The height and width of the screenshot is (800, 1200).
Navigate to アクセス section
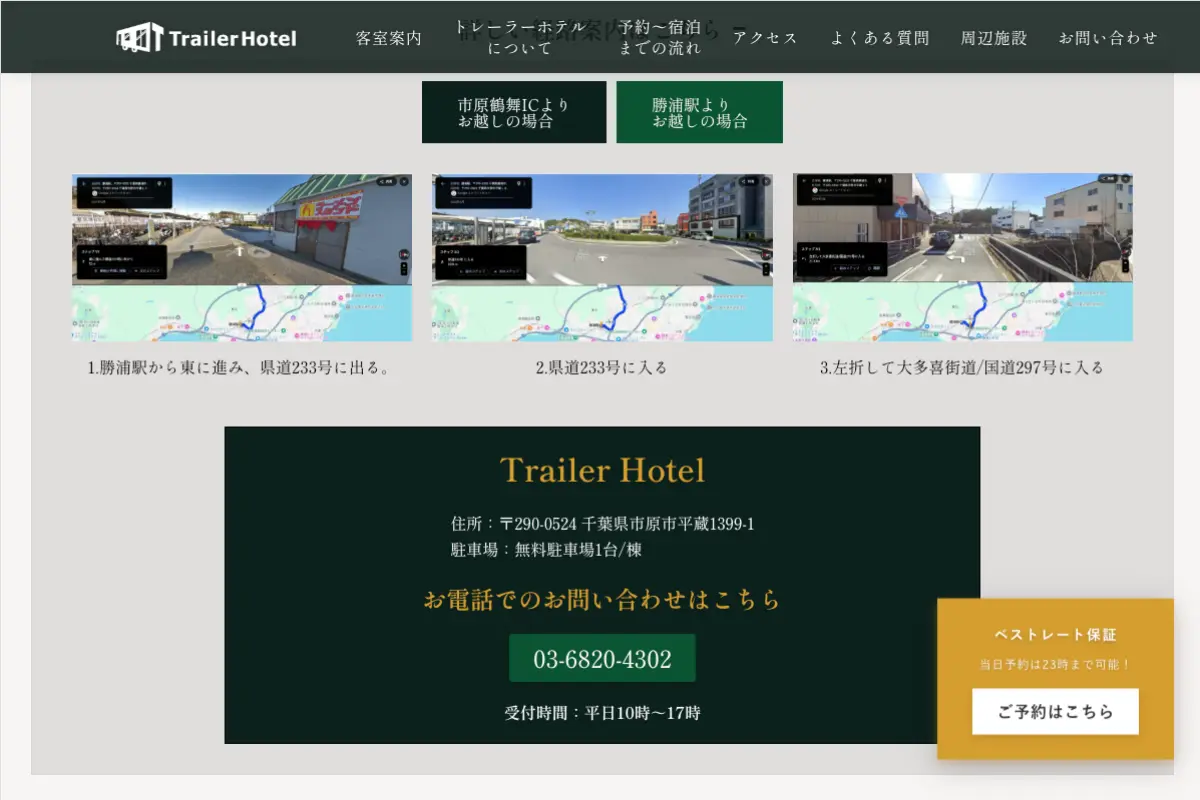click(x=765, y=38)
